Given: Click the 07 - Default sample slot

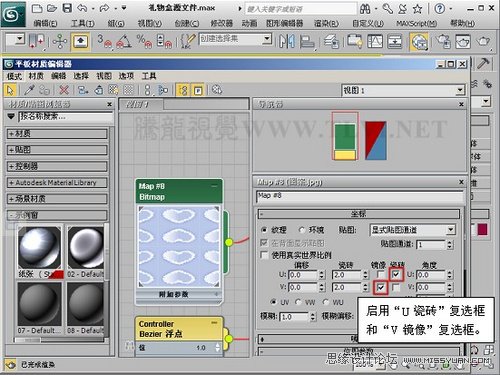Looking at the screenshot, I should tap(39, 303).
